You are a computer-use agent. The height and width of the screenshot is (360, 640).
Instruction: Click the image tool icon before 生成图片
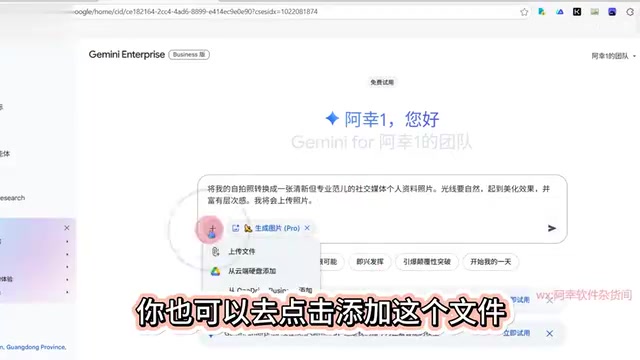[x=236, y=228]
